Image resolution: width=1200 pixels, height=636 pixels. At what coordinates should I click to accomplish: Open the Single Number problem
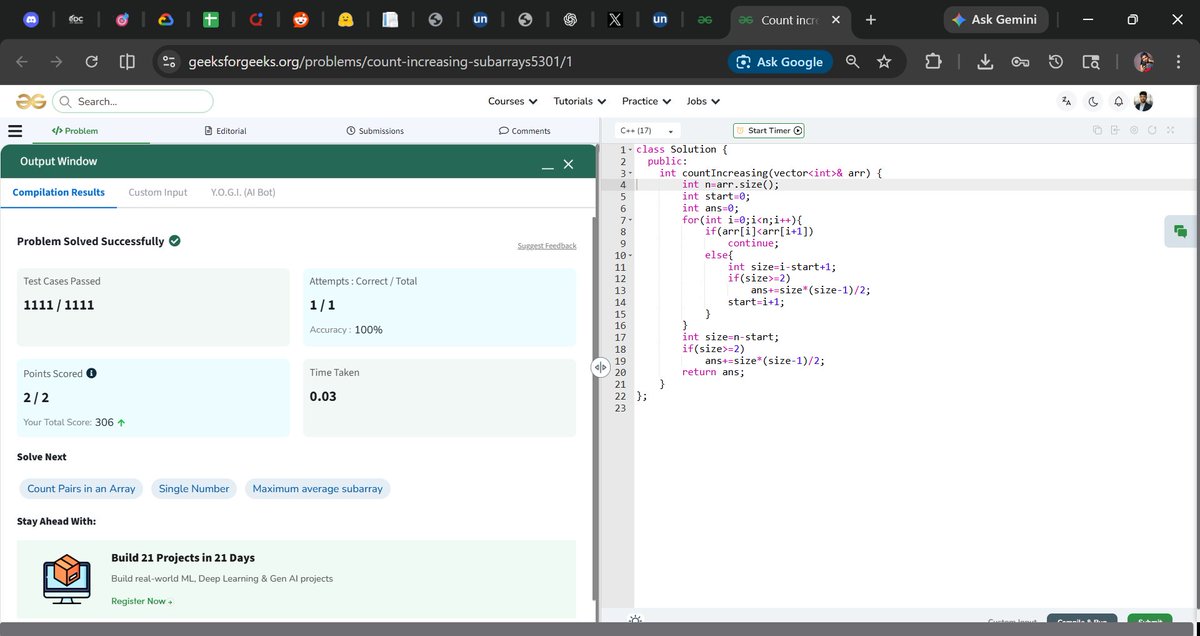pos(194,489)
